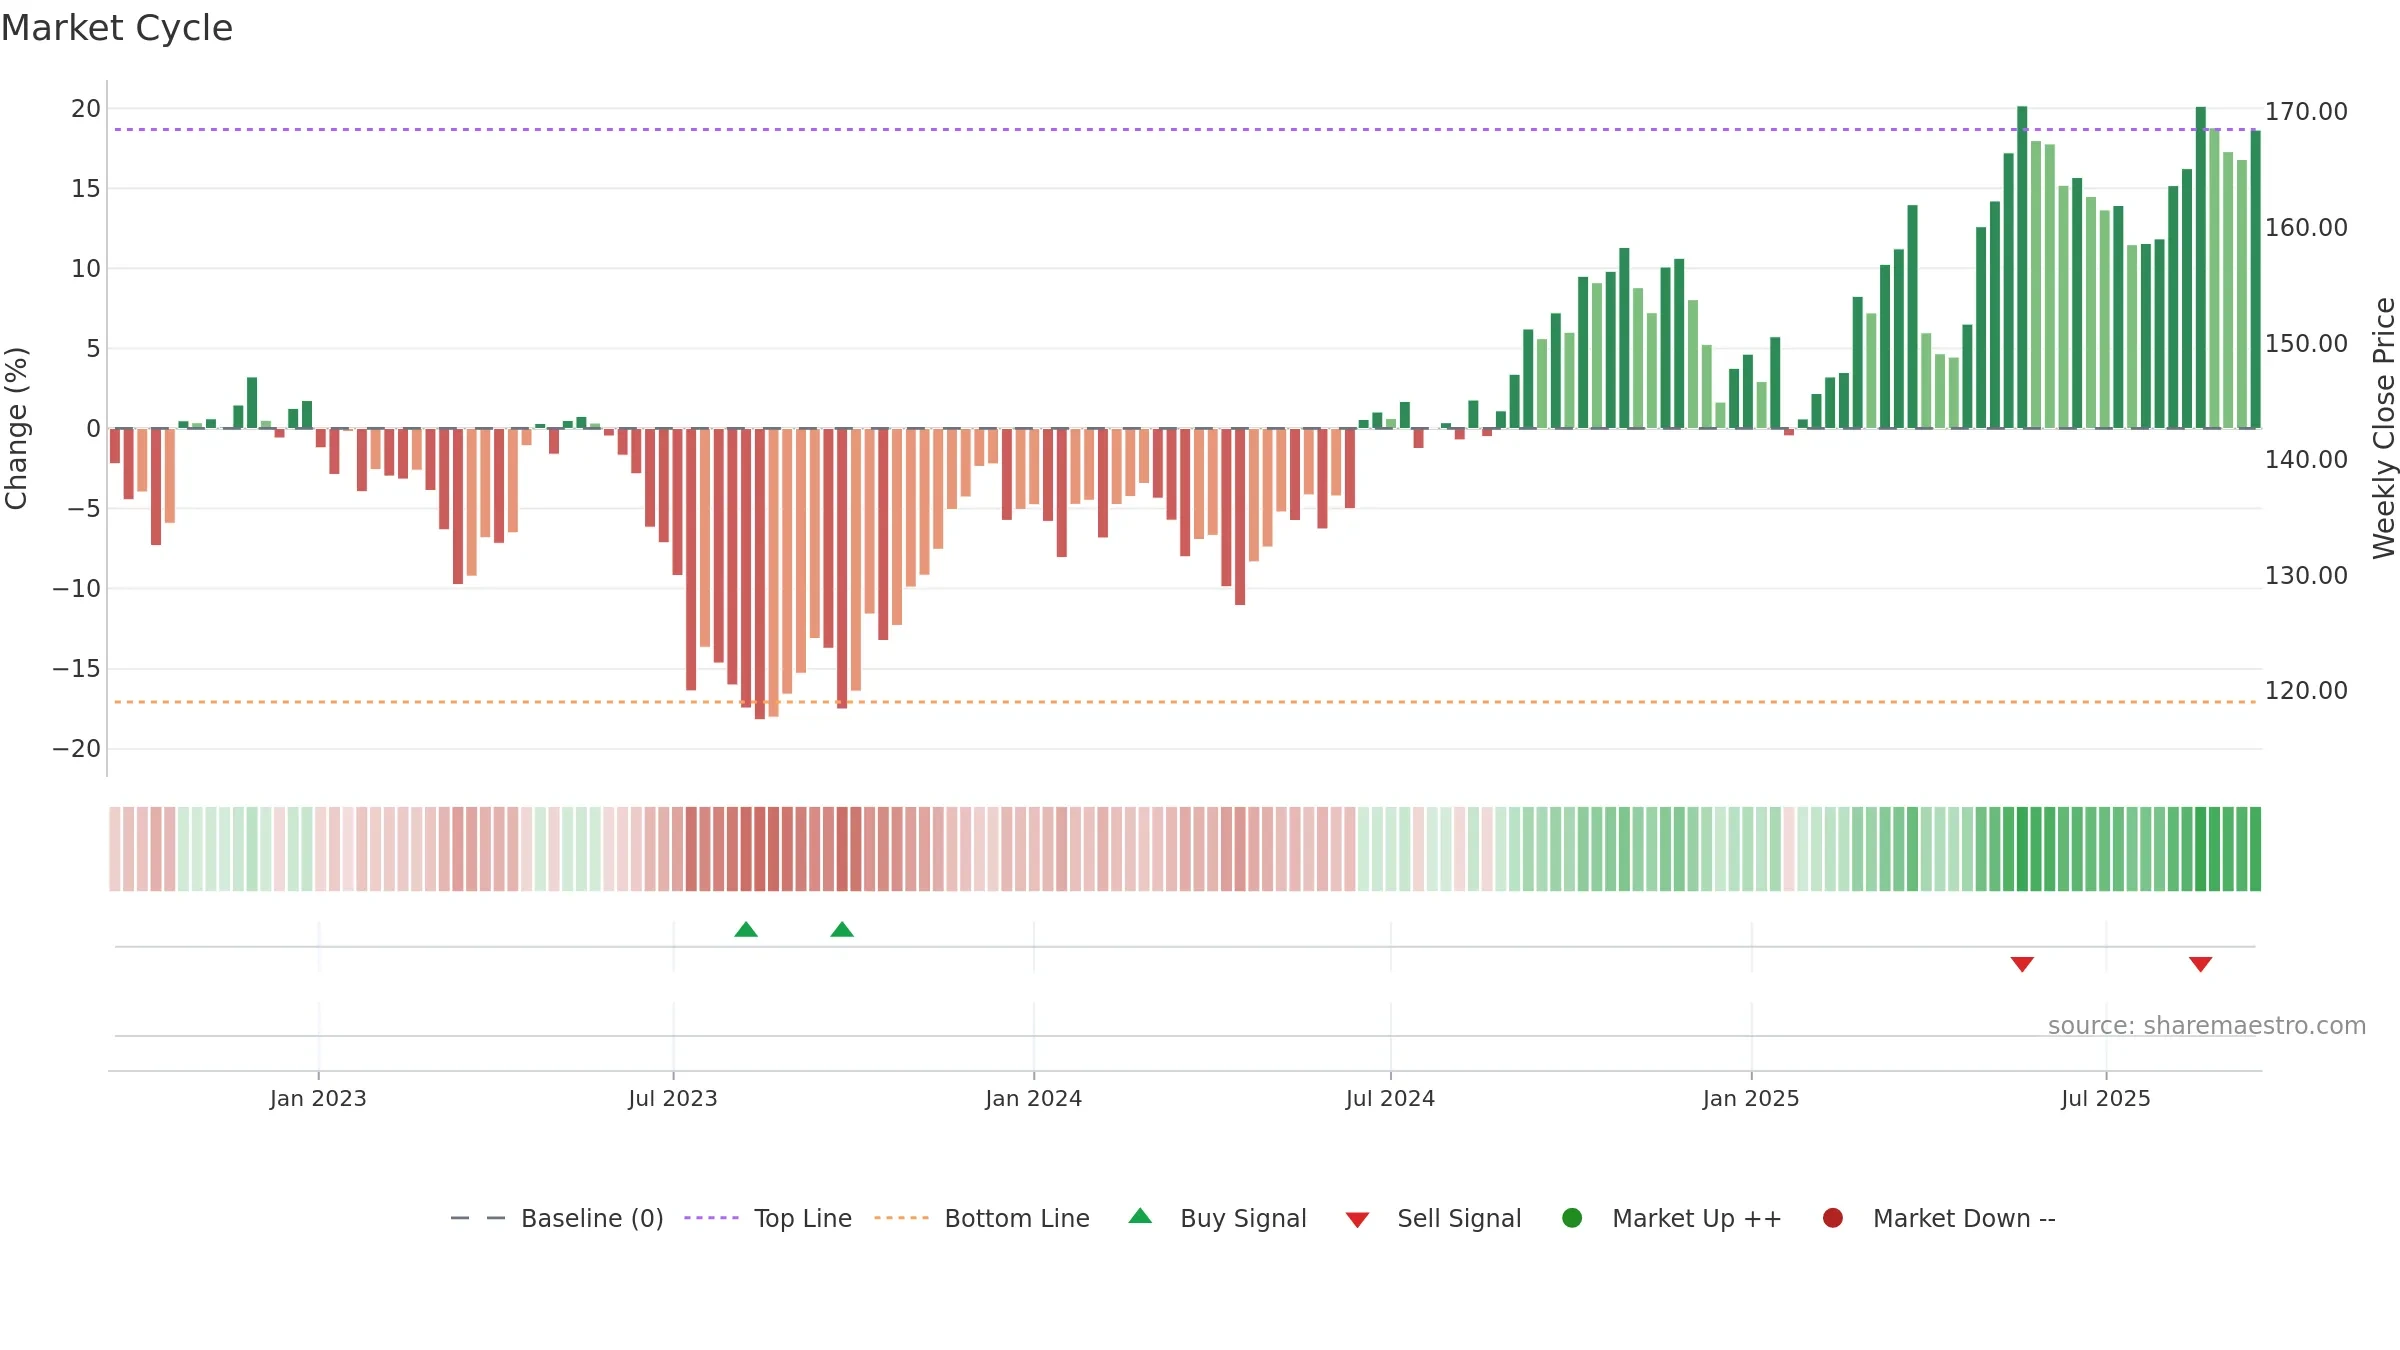
Task: Click the 140.00 price axis label
Action: pos(2306,459)
